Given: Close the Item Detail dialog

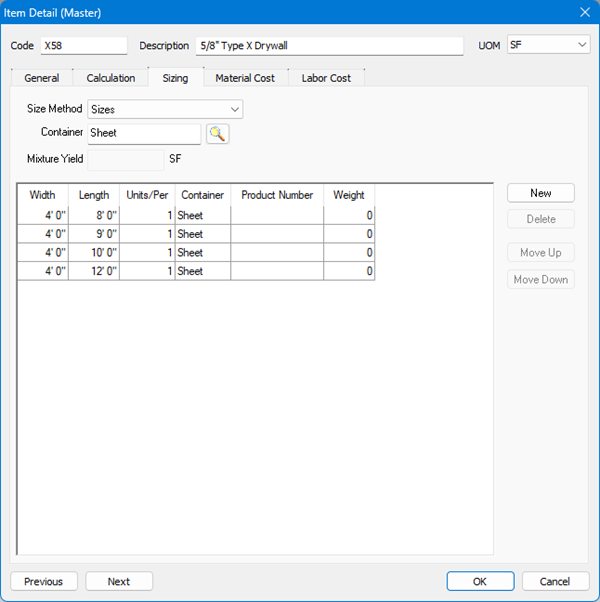Looking at the screenshot, I should [x=585, y=12].
